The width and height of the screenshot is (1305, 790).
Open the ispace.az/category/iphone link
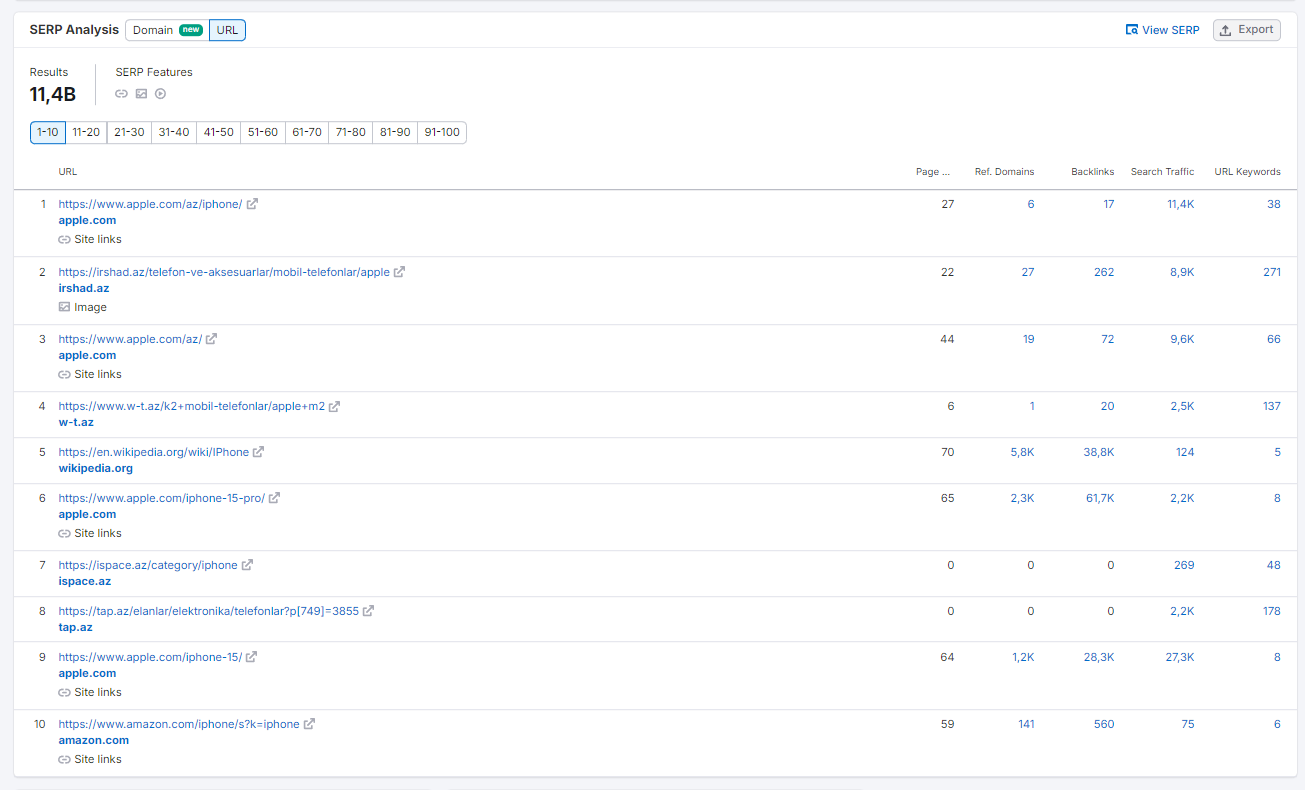(x=148, y=565)
